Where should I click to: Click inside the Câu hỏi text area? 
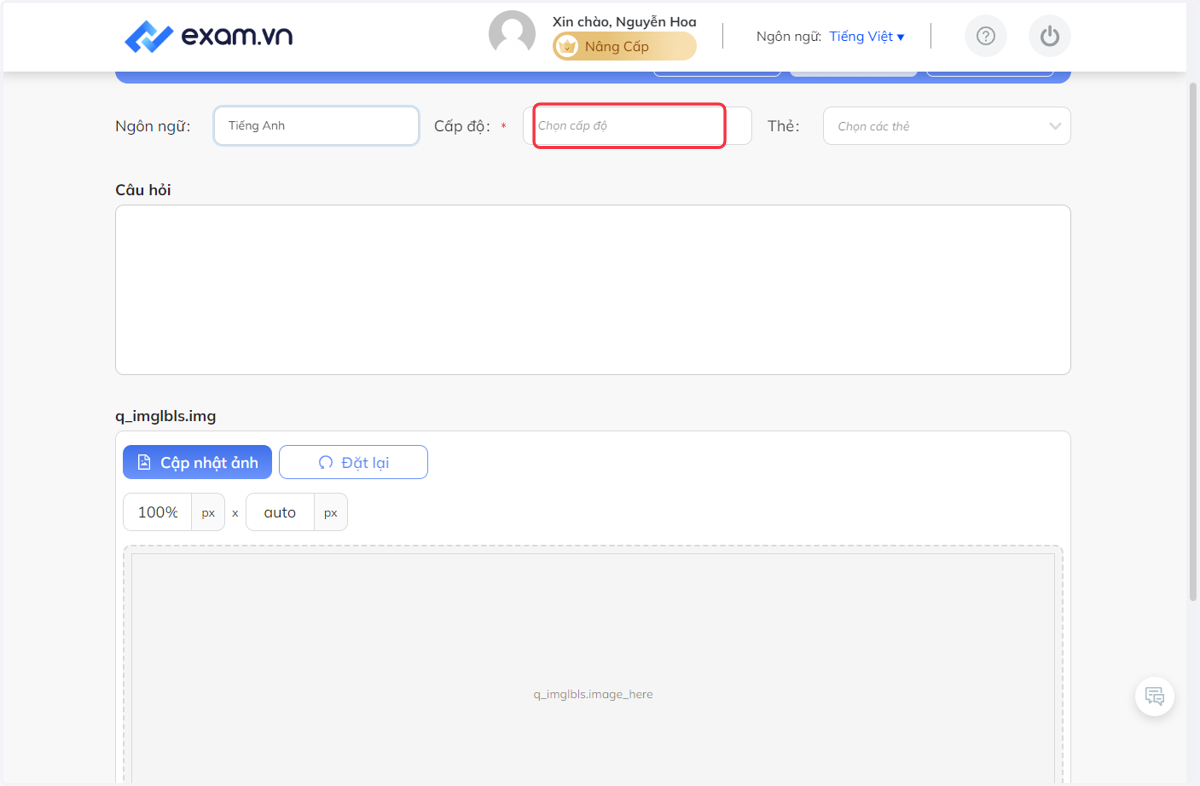click(593, 290)
